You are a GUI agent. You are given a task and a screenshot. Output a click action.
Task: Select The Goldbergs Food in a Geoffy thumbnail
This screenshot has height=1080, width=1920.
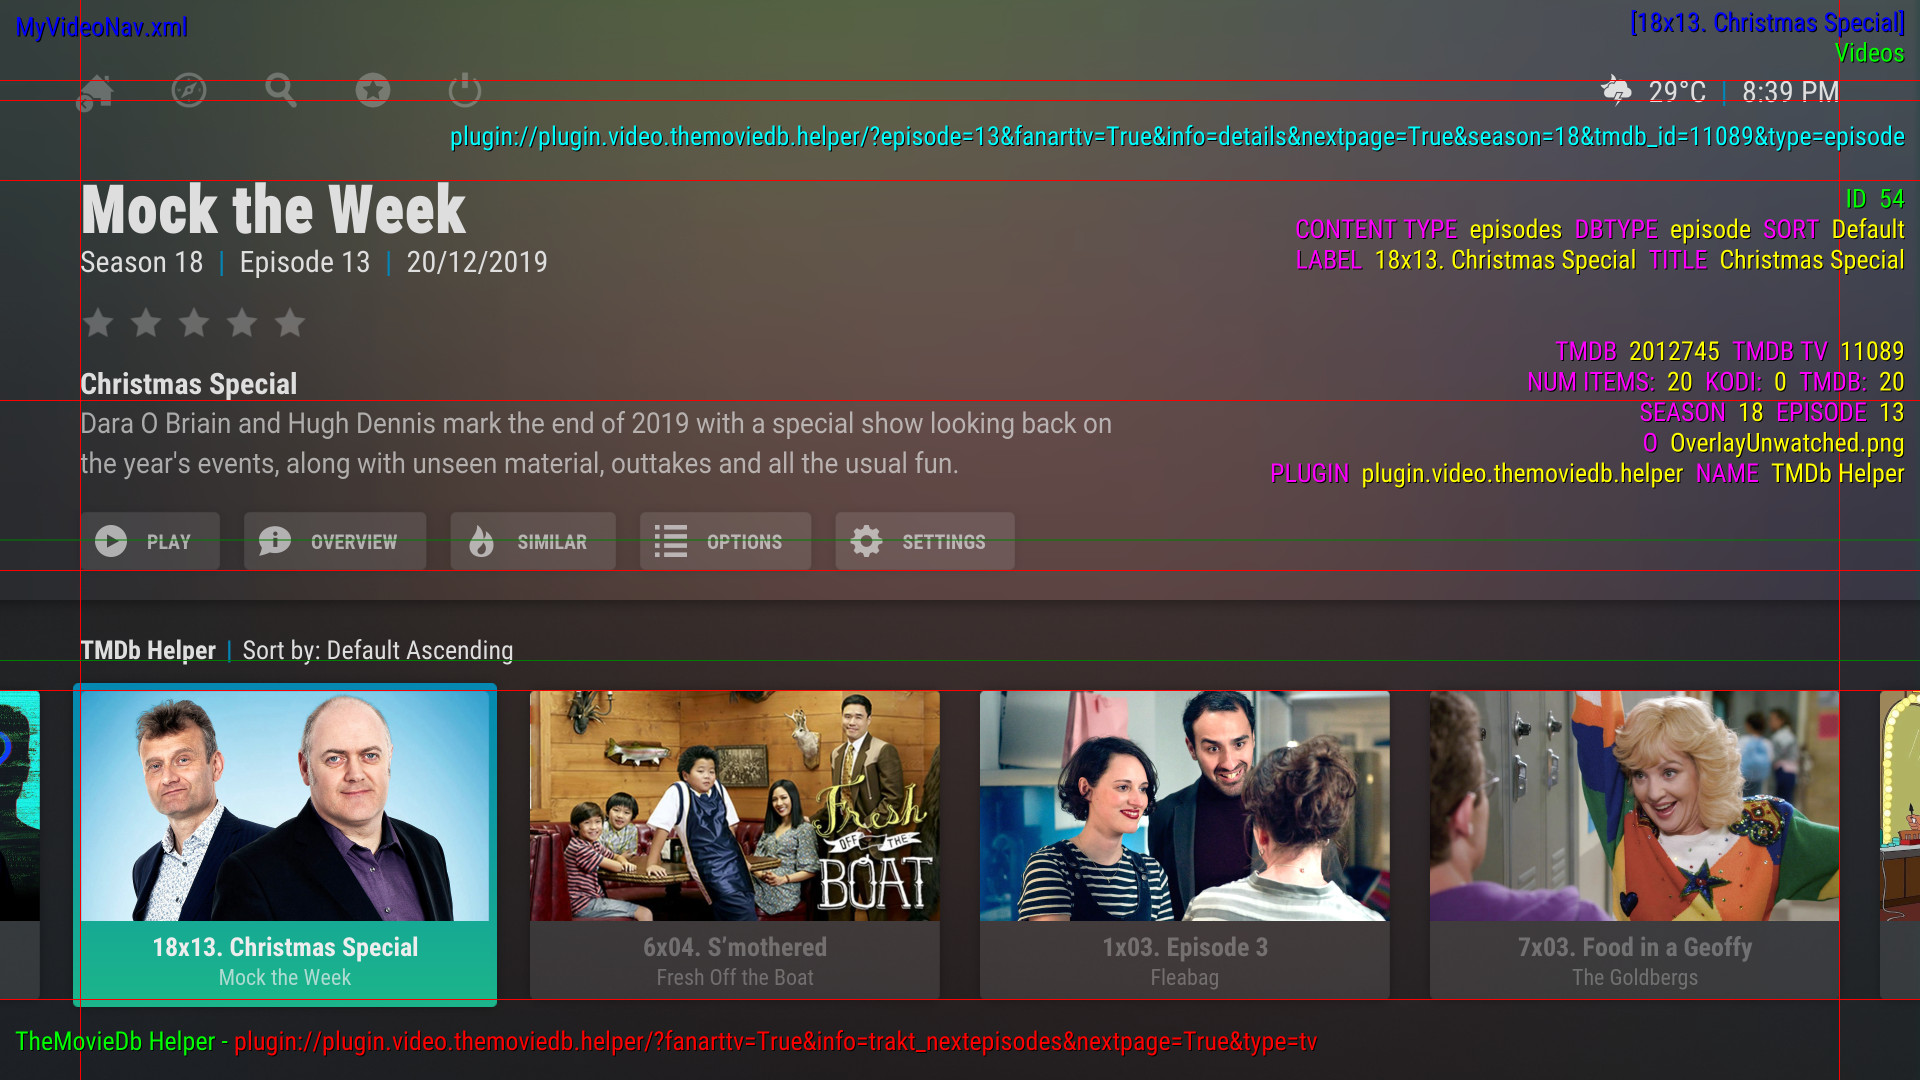[1635, 806]
